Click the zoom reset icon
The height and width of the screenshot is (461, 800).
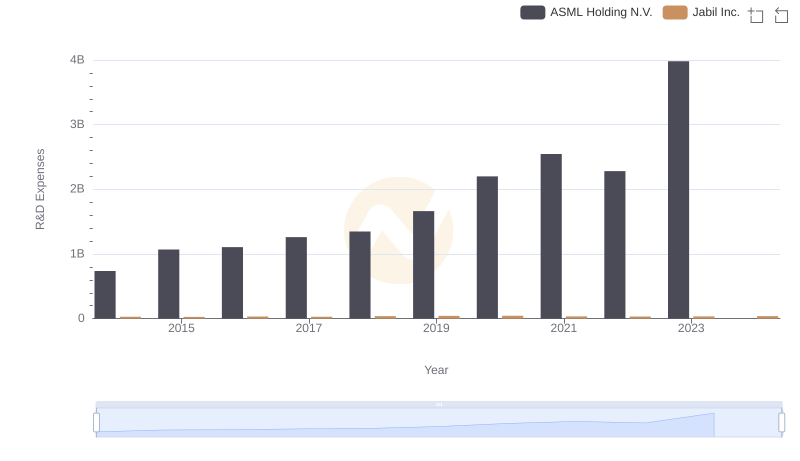click(781, 14)
